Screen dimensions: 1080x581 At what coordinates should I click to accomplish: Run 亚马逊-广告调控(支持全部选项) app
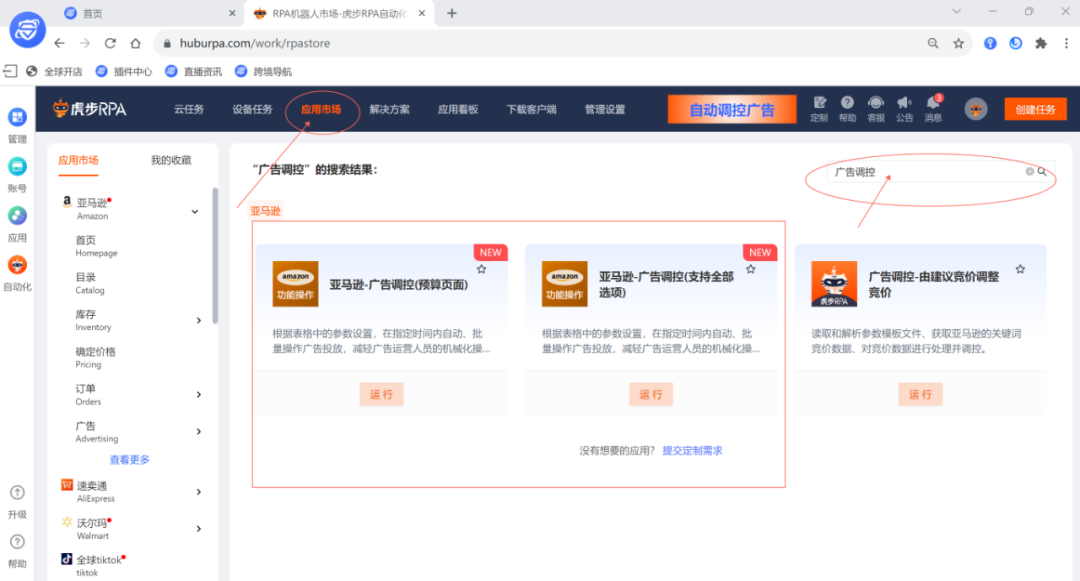coord(651,394)
